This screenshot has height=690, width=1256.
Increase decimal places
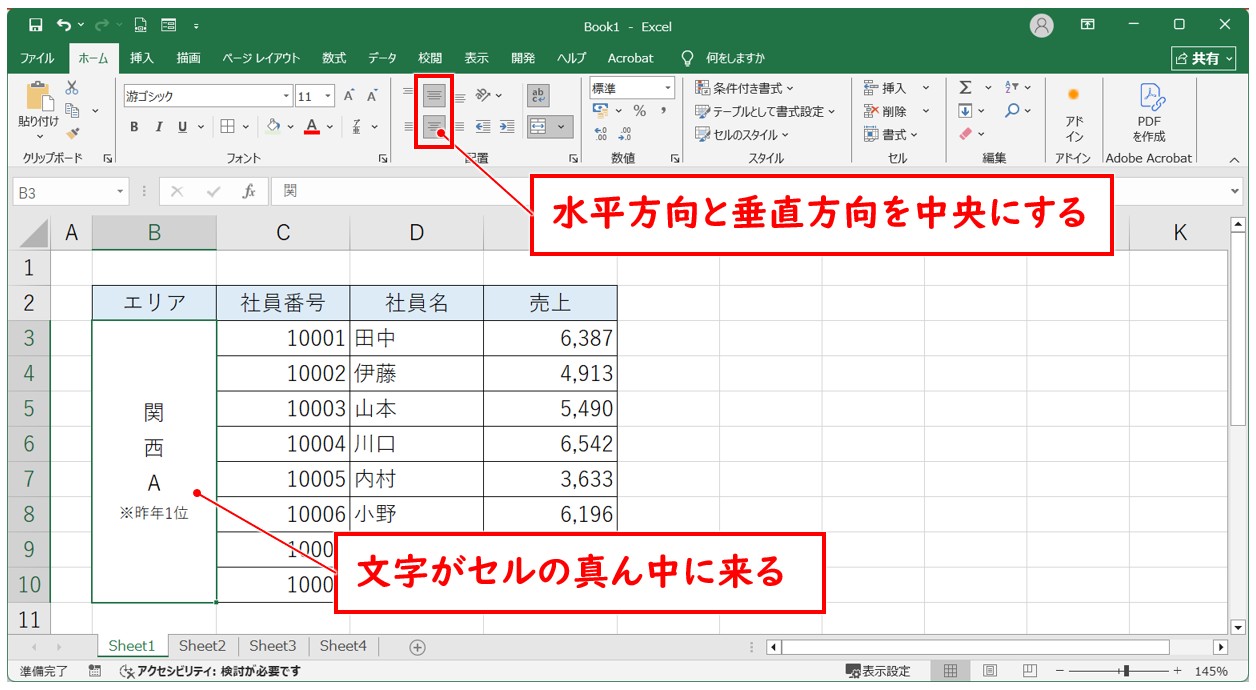click(601, 134)
